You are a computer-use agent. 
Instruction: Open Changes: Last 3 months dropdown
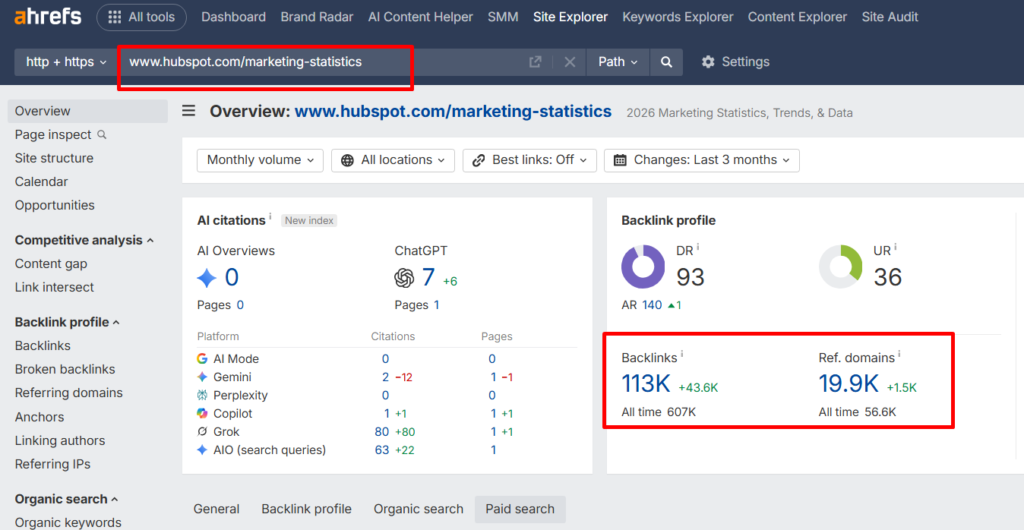click(x=701, y=160)
